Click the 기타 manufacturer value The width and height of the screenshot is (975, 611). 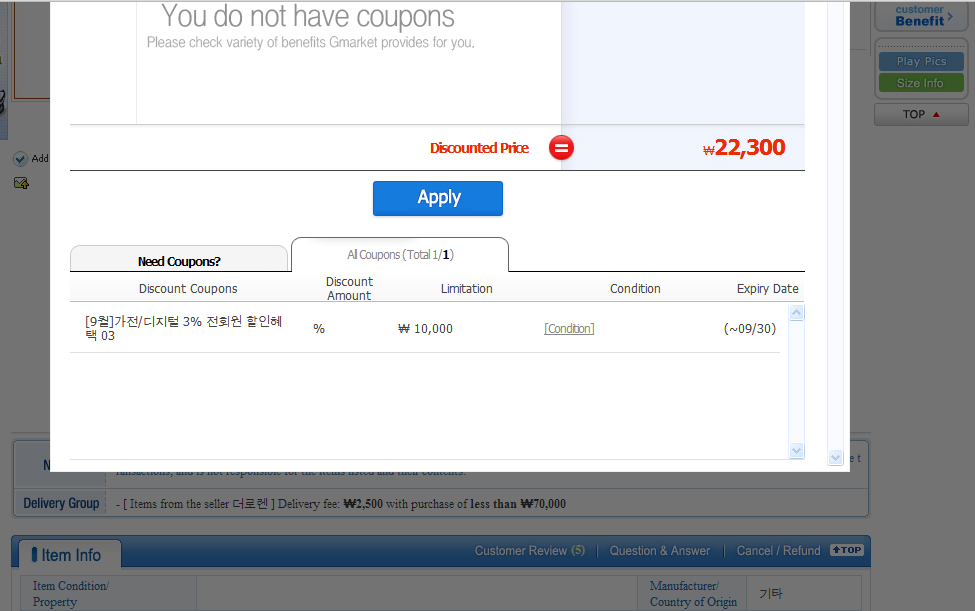770,594
